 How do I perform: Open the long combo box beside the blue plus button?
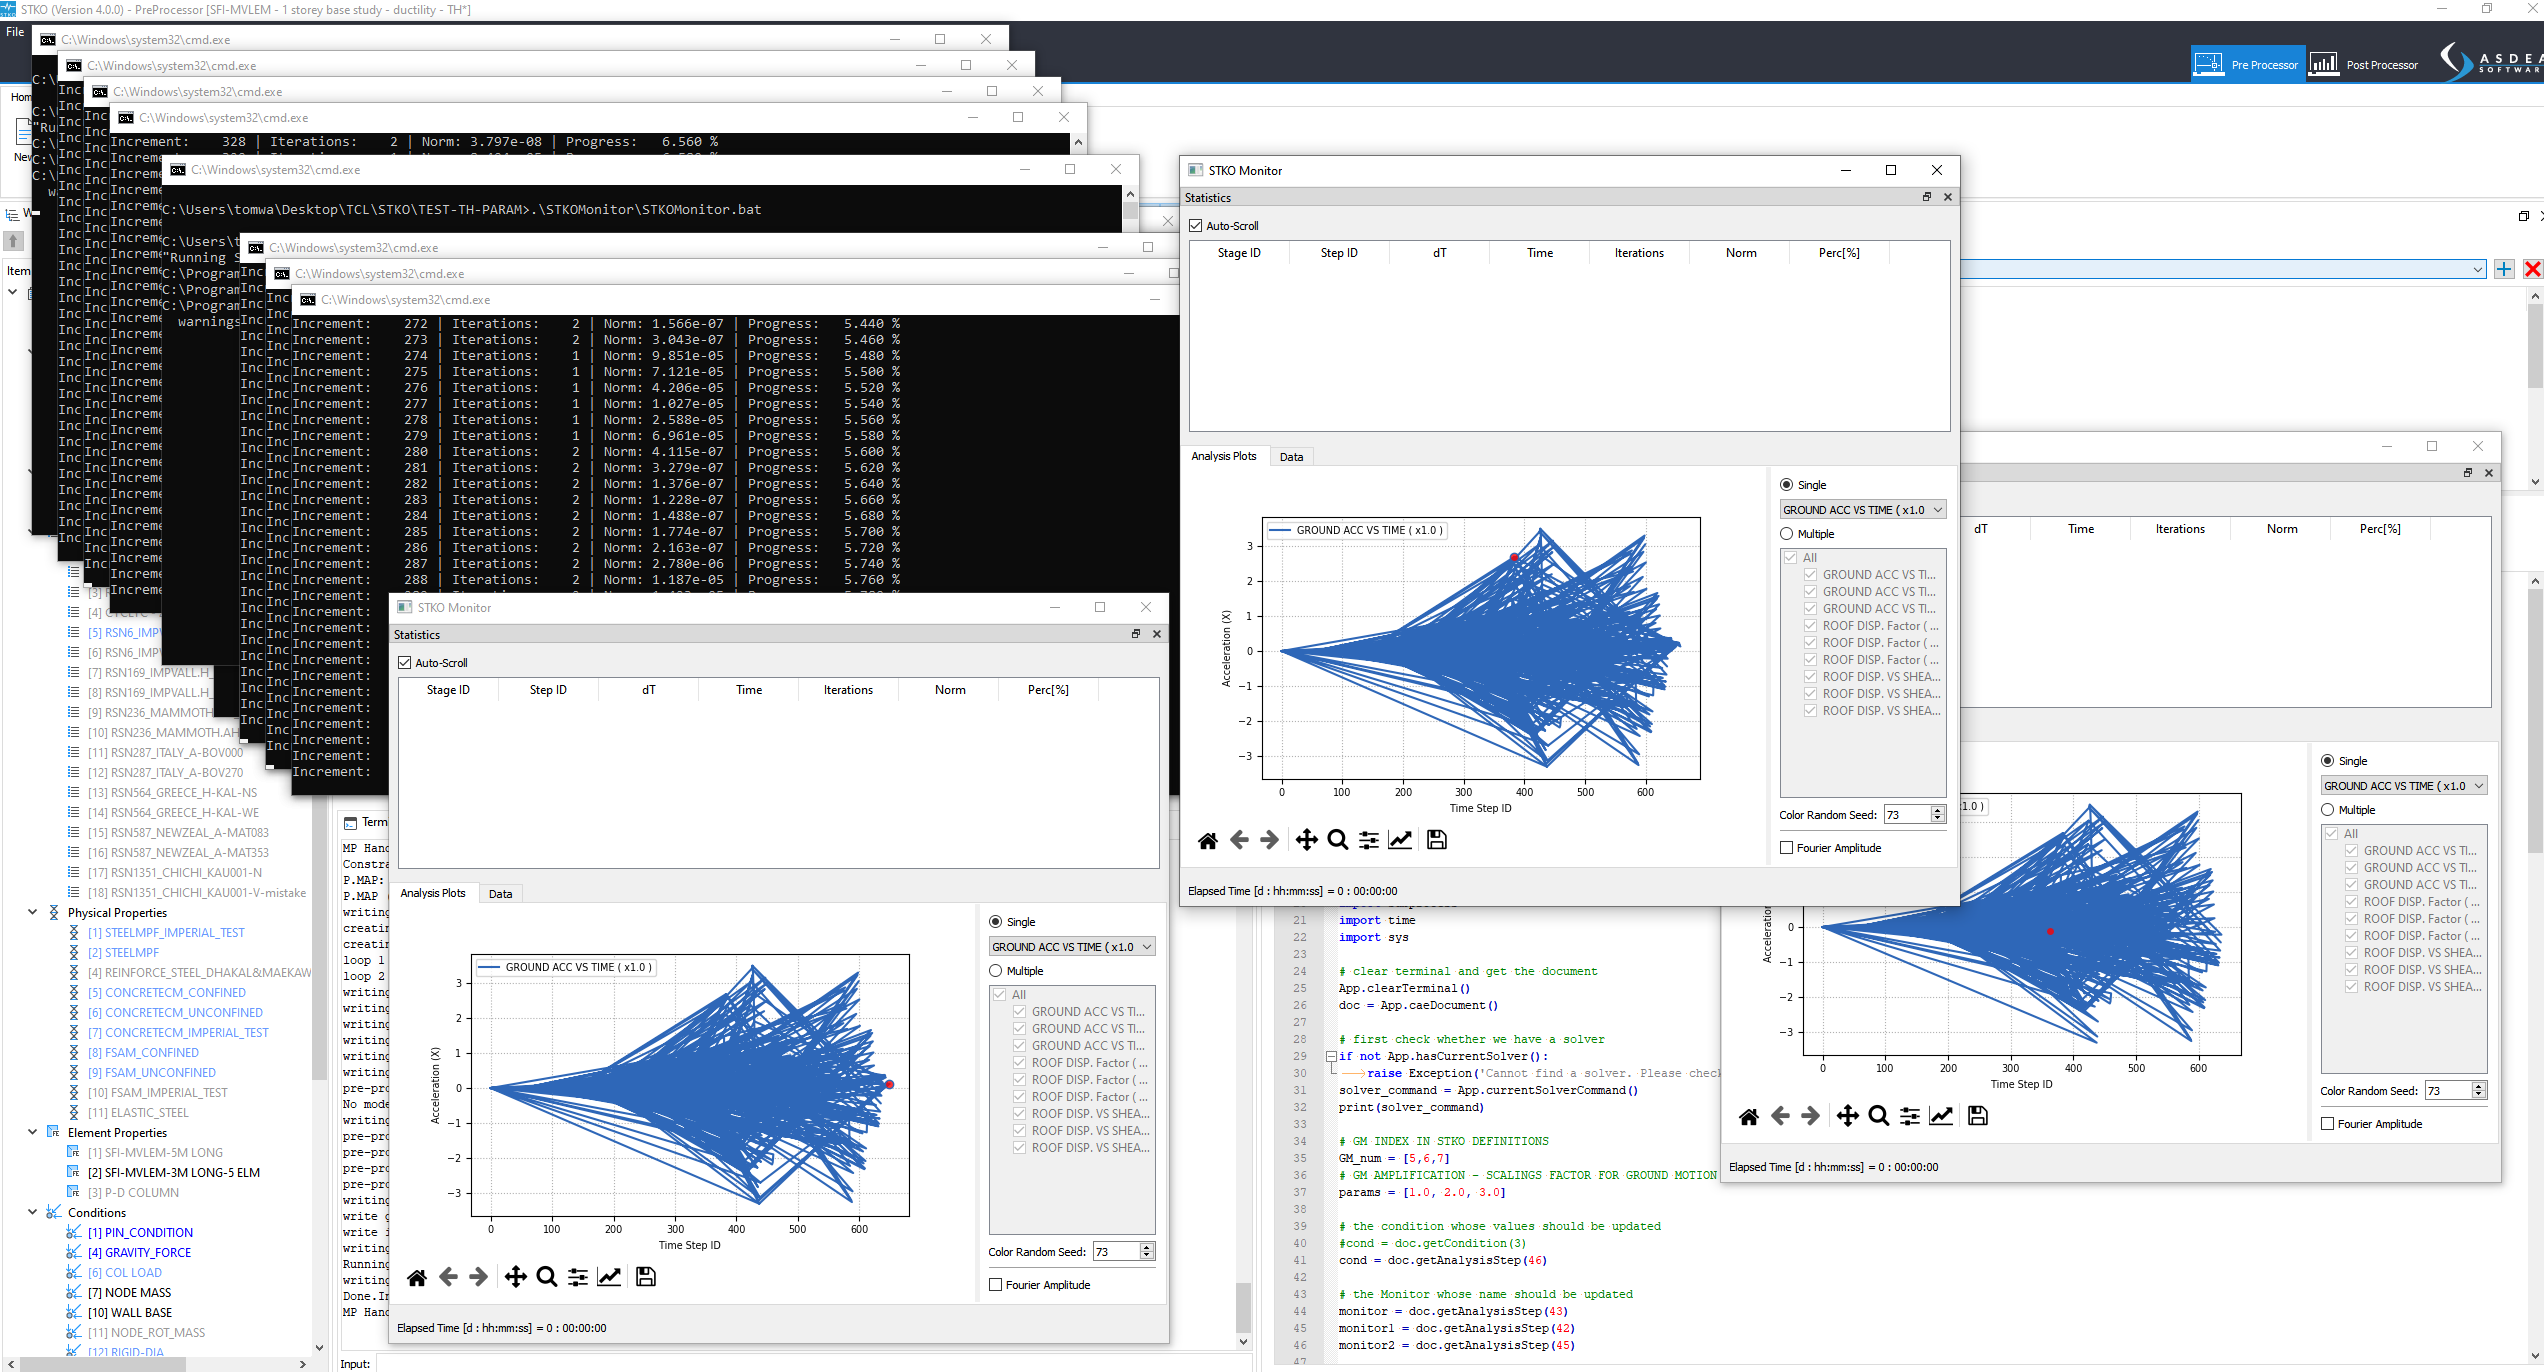[x=2223, y=269]
